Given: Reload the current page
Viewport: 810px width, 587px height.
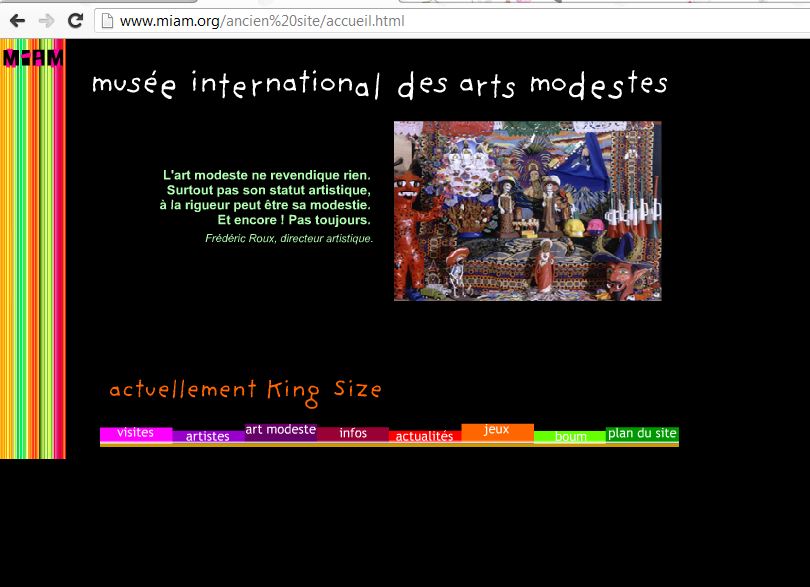Looking at the screenshot, I should tap(75, 20).
